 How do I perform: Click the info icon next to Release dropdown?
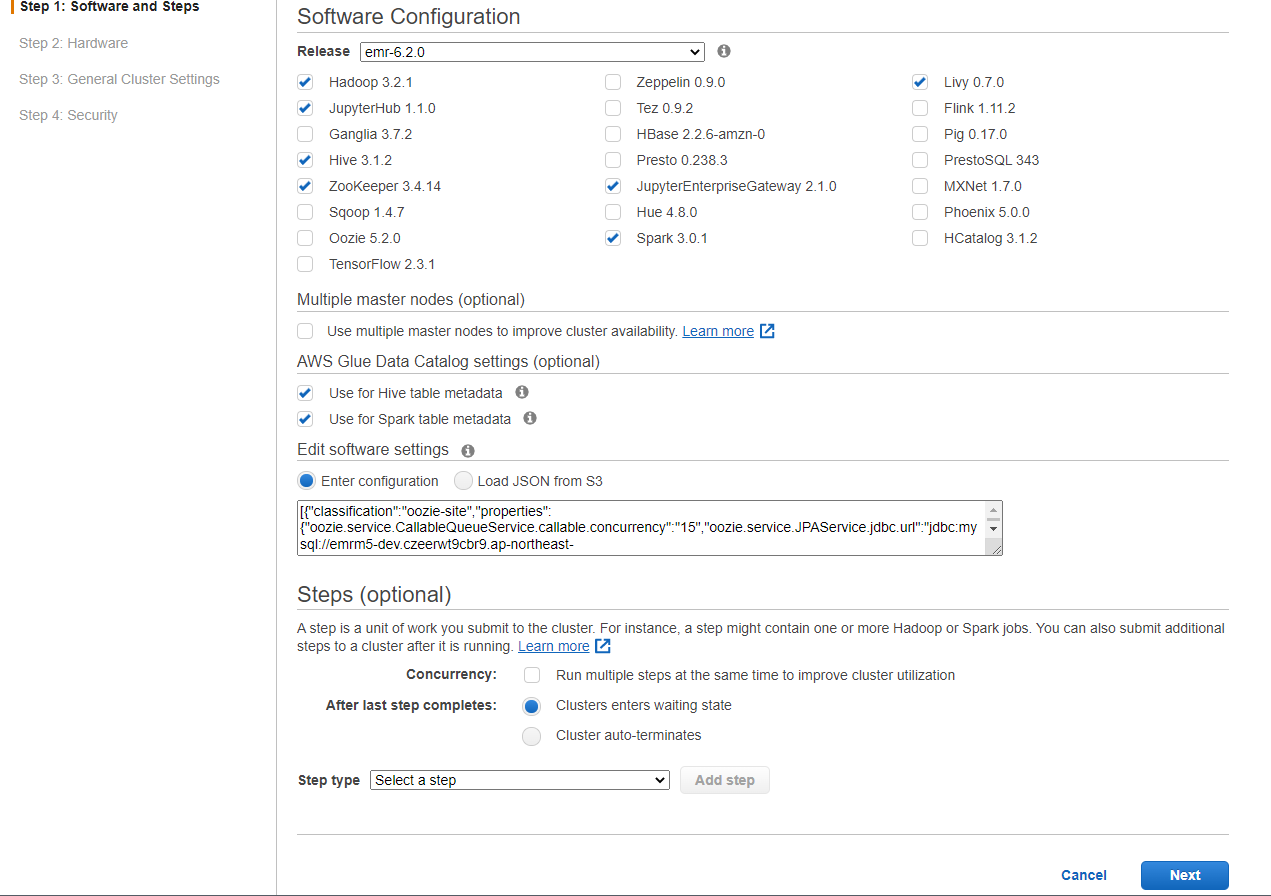click(724, 51)
